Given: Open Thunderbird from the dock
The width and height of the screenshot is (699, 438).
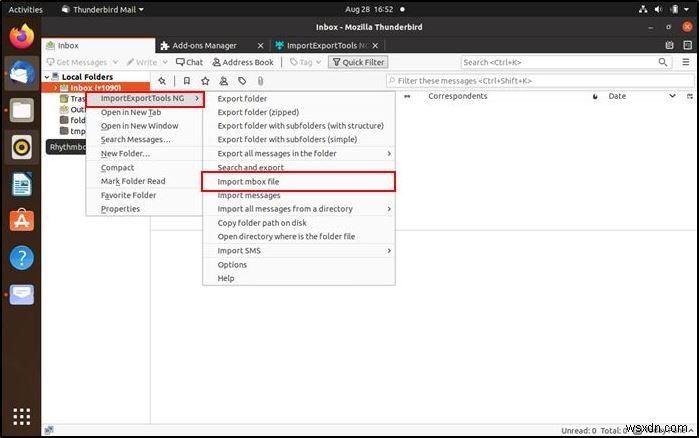Looking at the screenshot, I should pos(21,74).
